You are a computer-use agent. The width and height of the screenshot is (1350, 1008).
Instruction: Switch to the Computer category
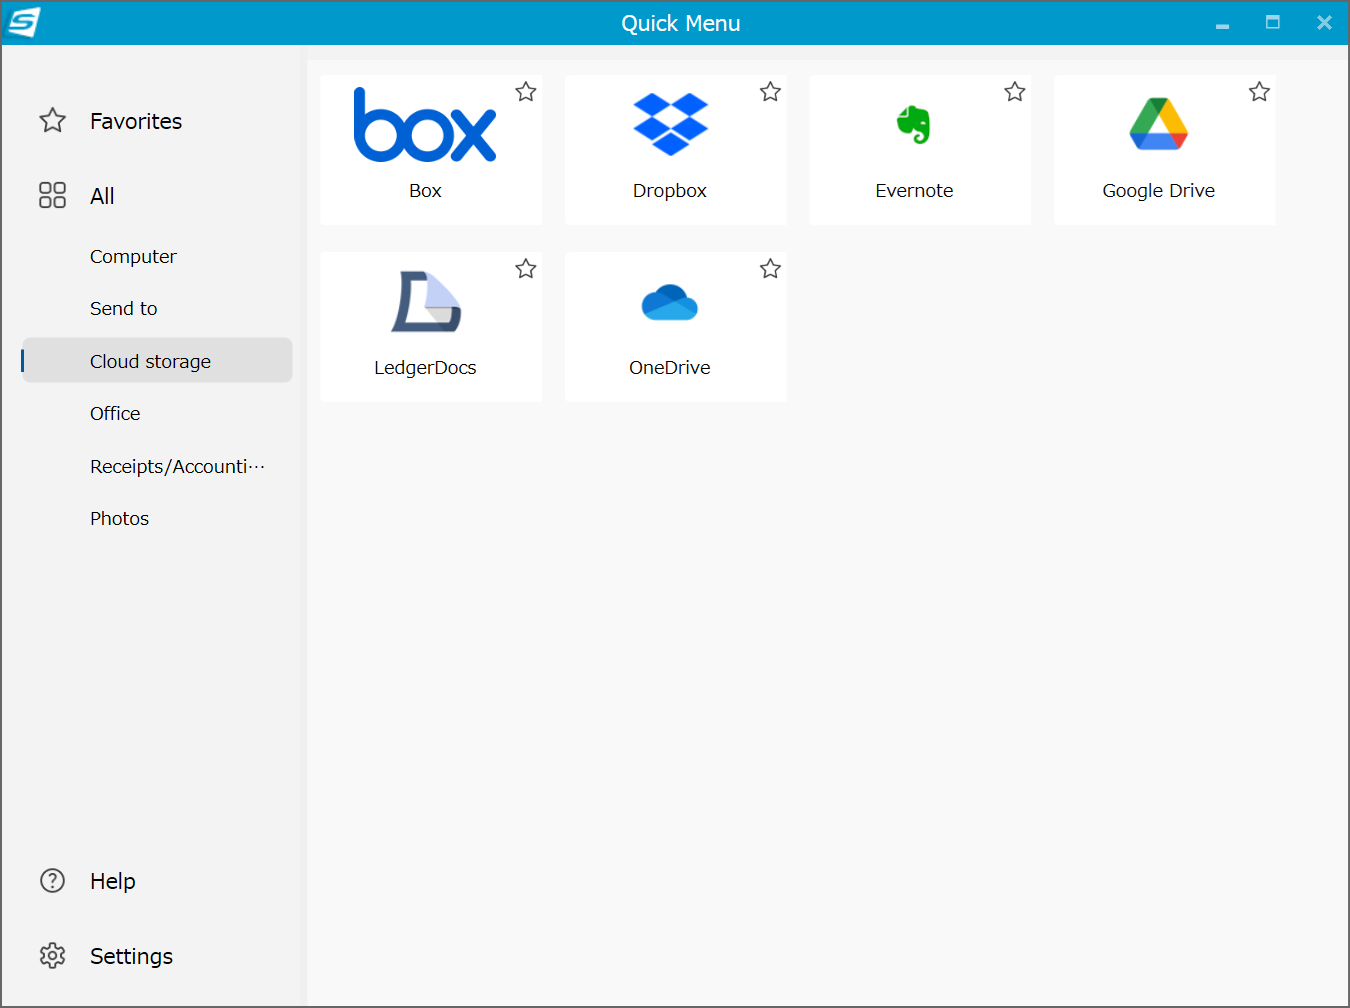click(133, 257)
